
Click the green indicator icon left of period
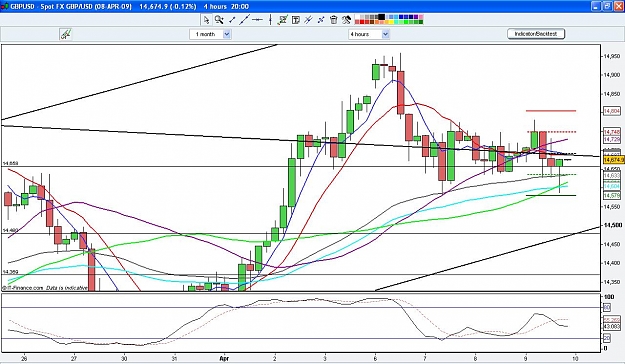click(x=66, y=34)
